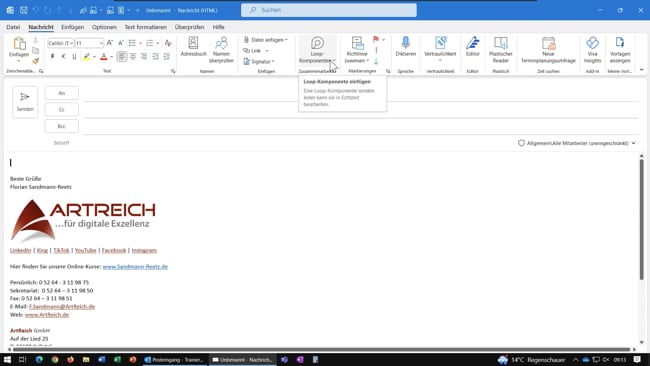Click the red follow-up flag
Viewport: 650px width, 366px height.
point(376,39)
